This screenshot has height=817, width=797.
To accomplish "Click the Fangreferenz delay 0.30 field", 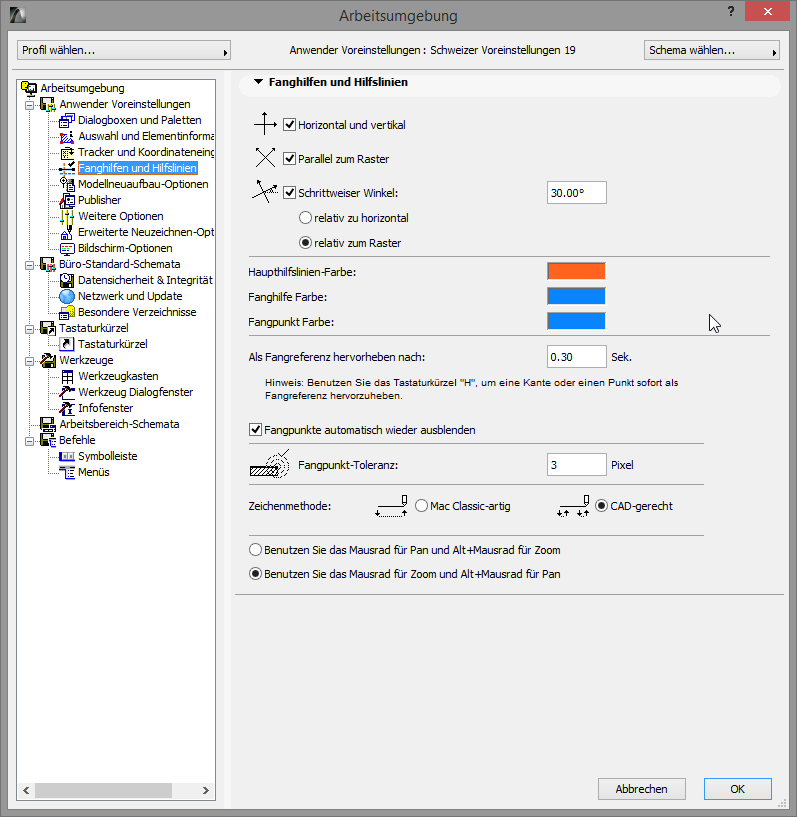I will (x=577, y=357).
